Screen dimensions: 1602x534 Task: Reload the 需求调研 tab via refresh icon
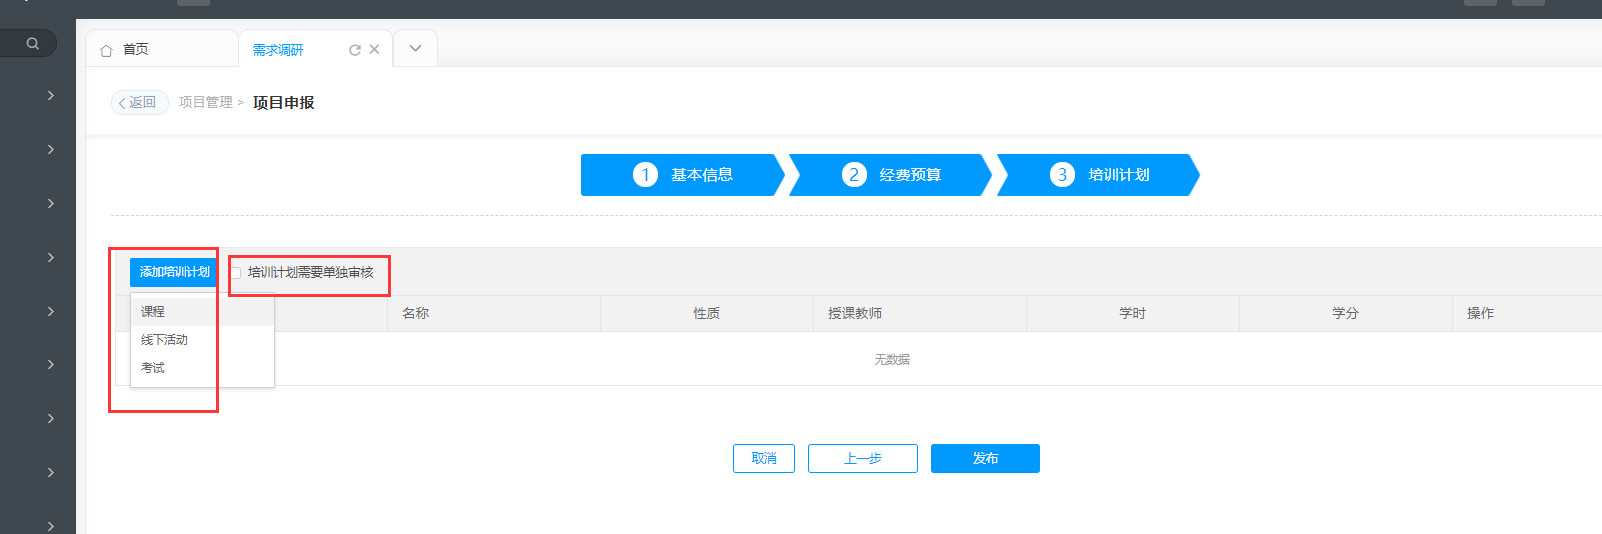354,50
